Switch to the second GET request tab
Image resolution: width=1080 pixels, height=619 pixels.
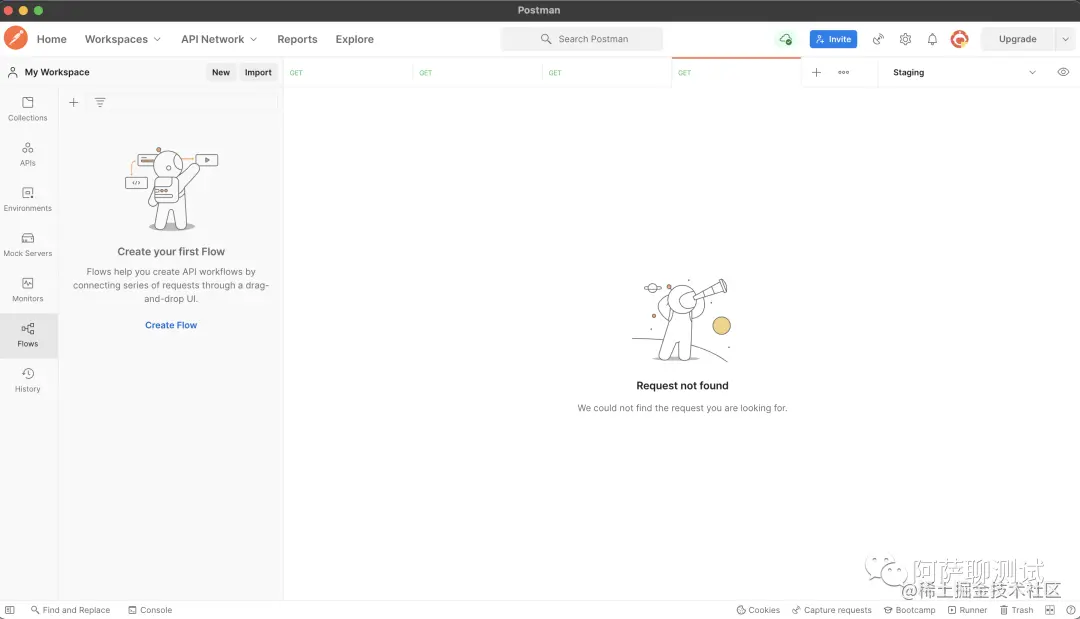[477, 72]
